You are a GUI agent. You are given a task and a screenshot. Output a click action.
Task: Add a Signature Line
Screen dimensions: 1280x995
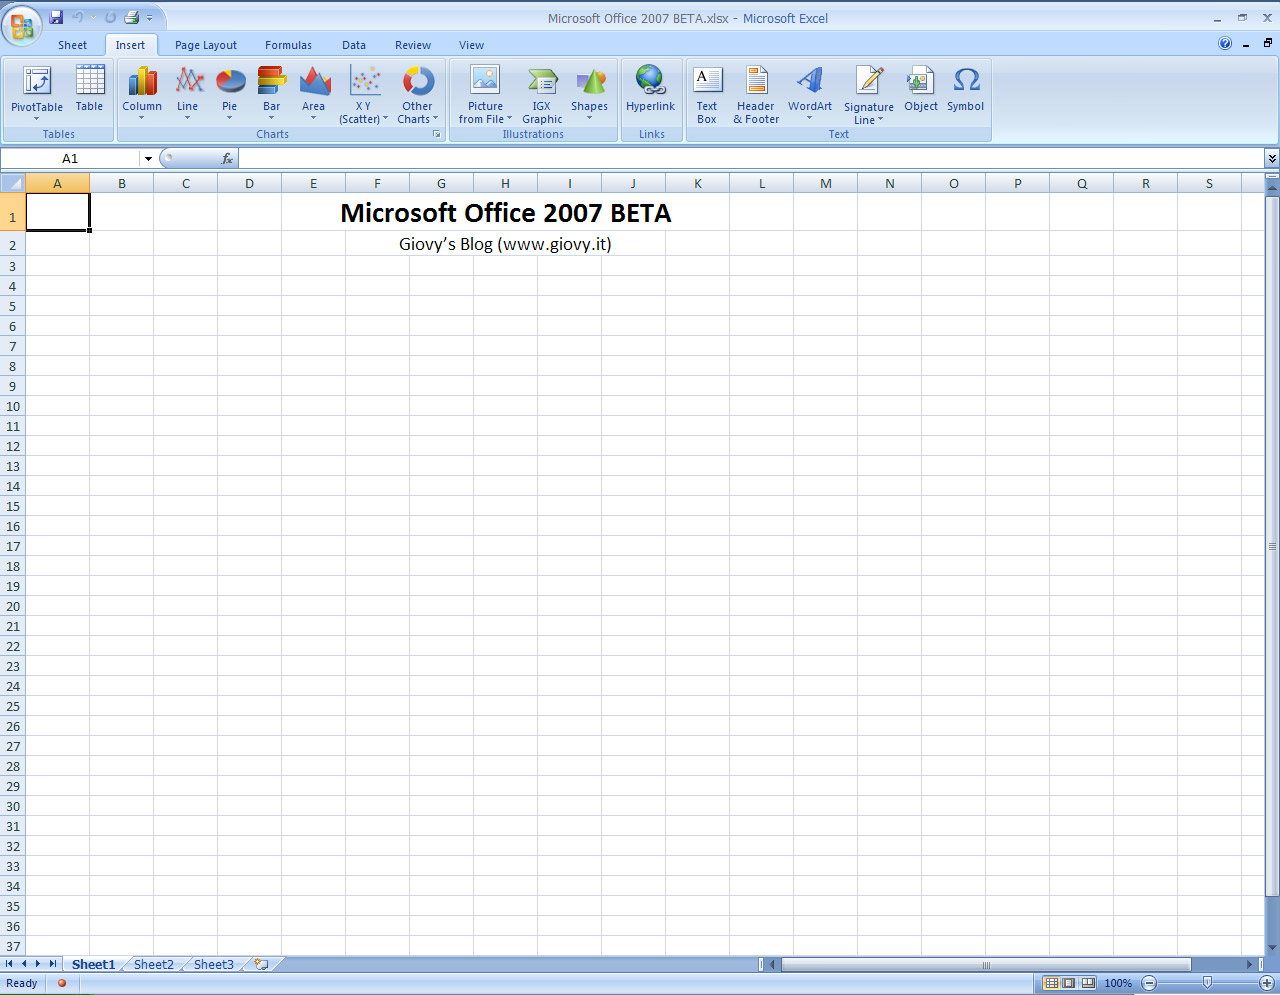(869, 94)
